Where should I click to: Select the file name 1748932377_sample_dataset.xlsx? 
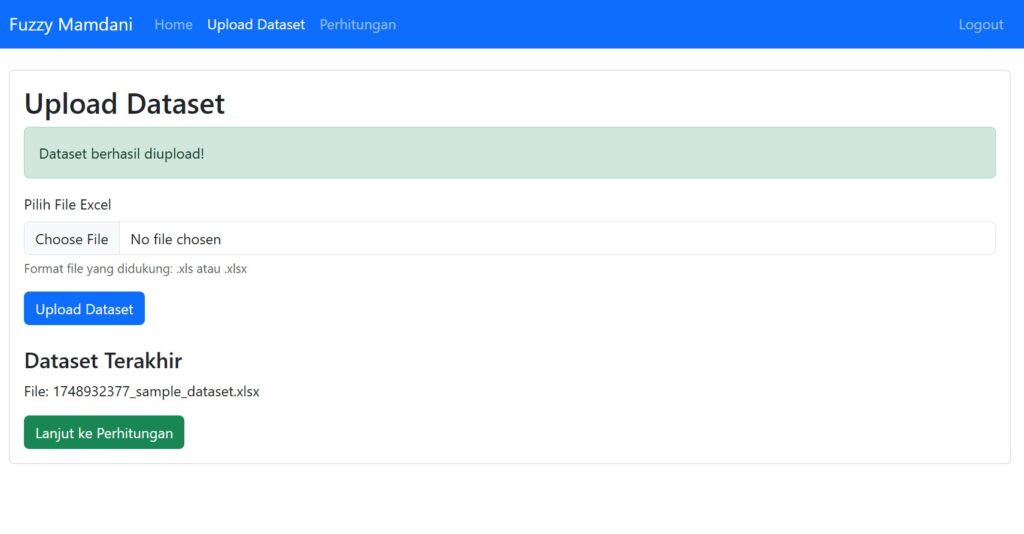coord(156,392)
